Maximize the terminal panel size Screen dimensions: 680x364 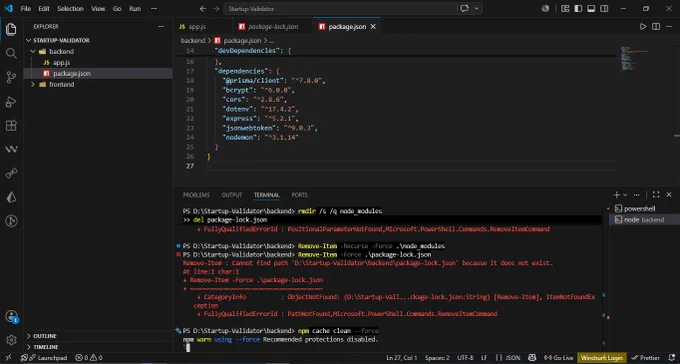coord(656,195)
